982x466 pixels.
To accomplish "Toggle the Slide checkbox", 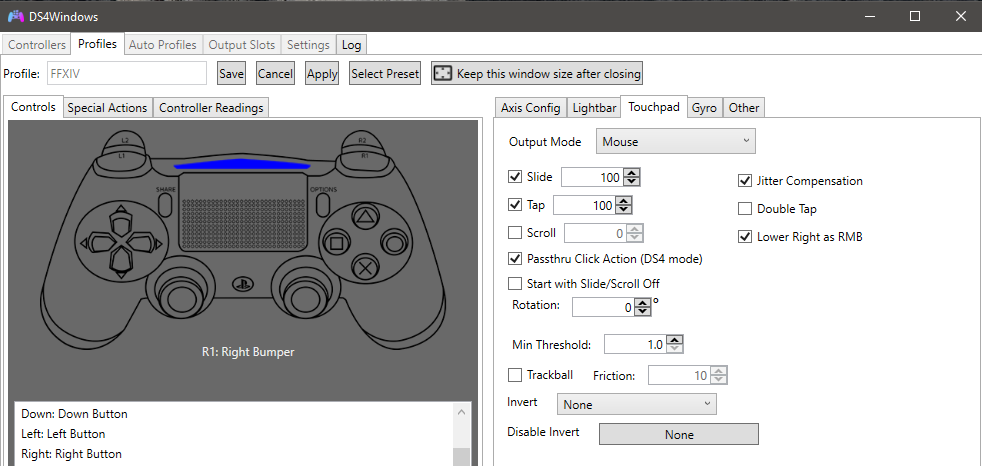I will pos(515,177).
